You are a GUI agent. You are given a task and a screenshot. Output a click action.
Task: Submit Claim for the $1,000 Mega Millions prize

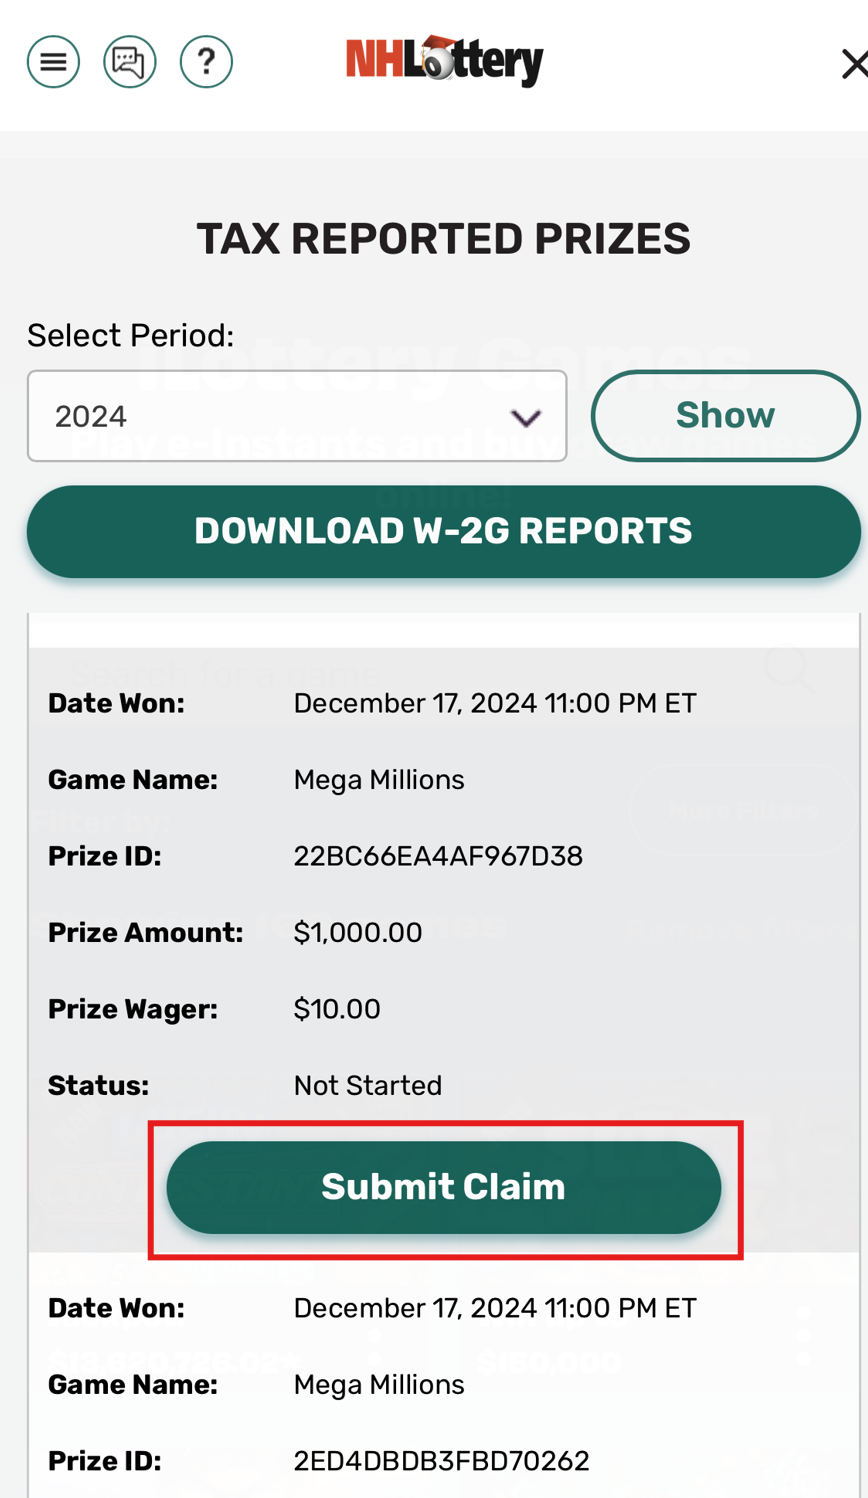(444, 1187)
